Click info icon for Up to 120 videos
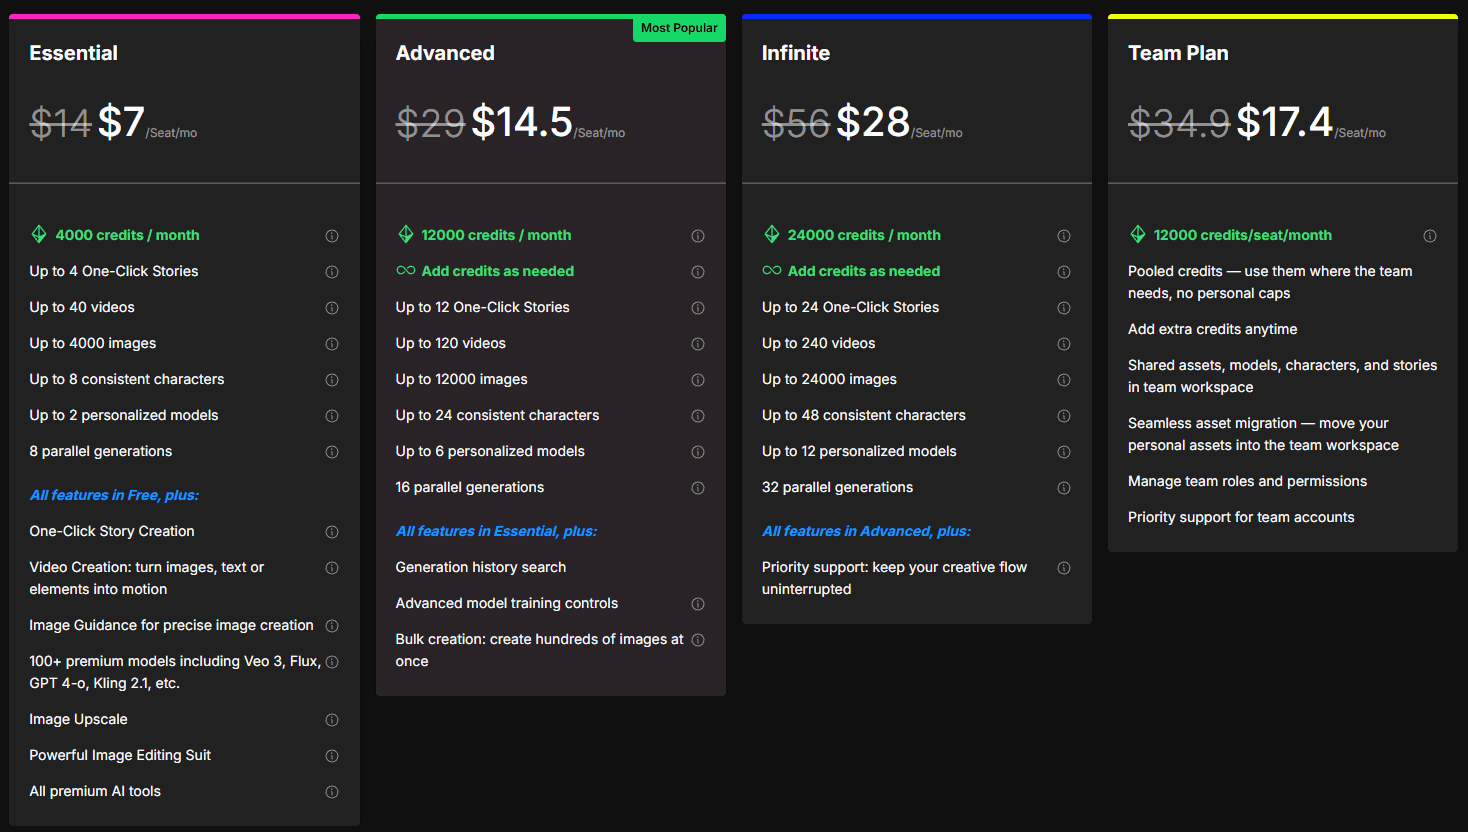This screenshot has height=832, width=1468. (x=698, y=344)
